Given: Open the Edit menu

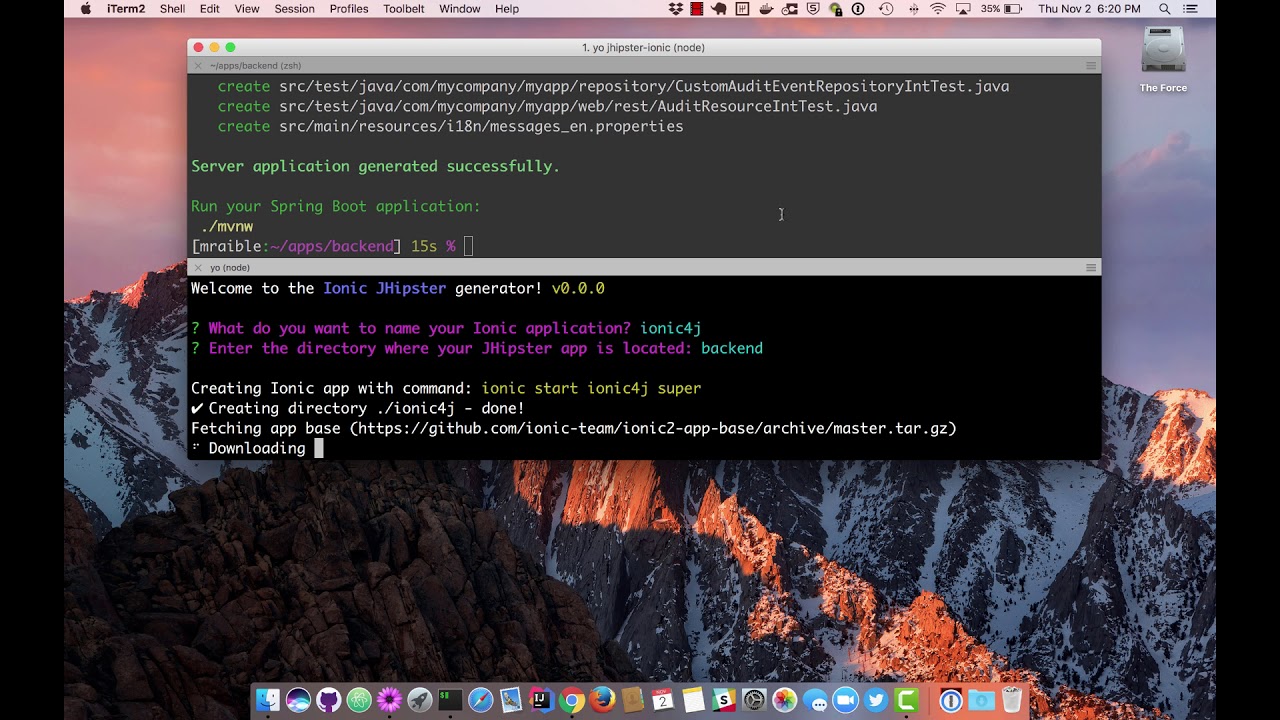Looking at the screenshot, I should 209,9.
